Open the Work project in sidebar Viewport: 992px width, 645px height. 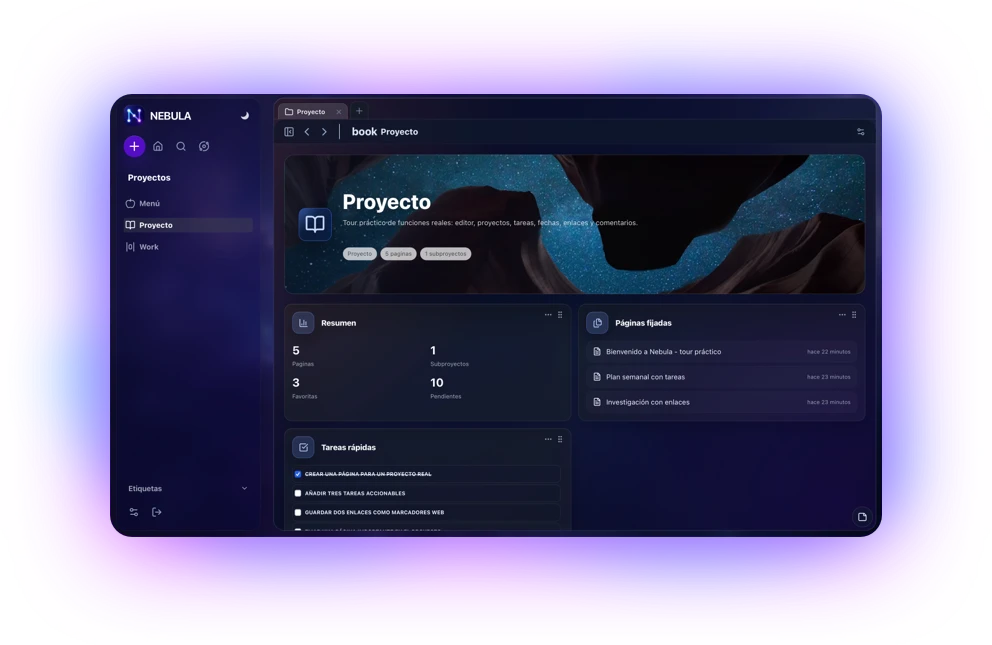pyautogui.click(x=189, y=247)
